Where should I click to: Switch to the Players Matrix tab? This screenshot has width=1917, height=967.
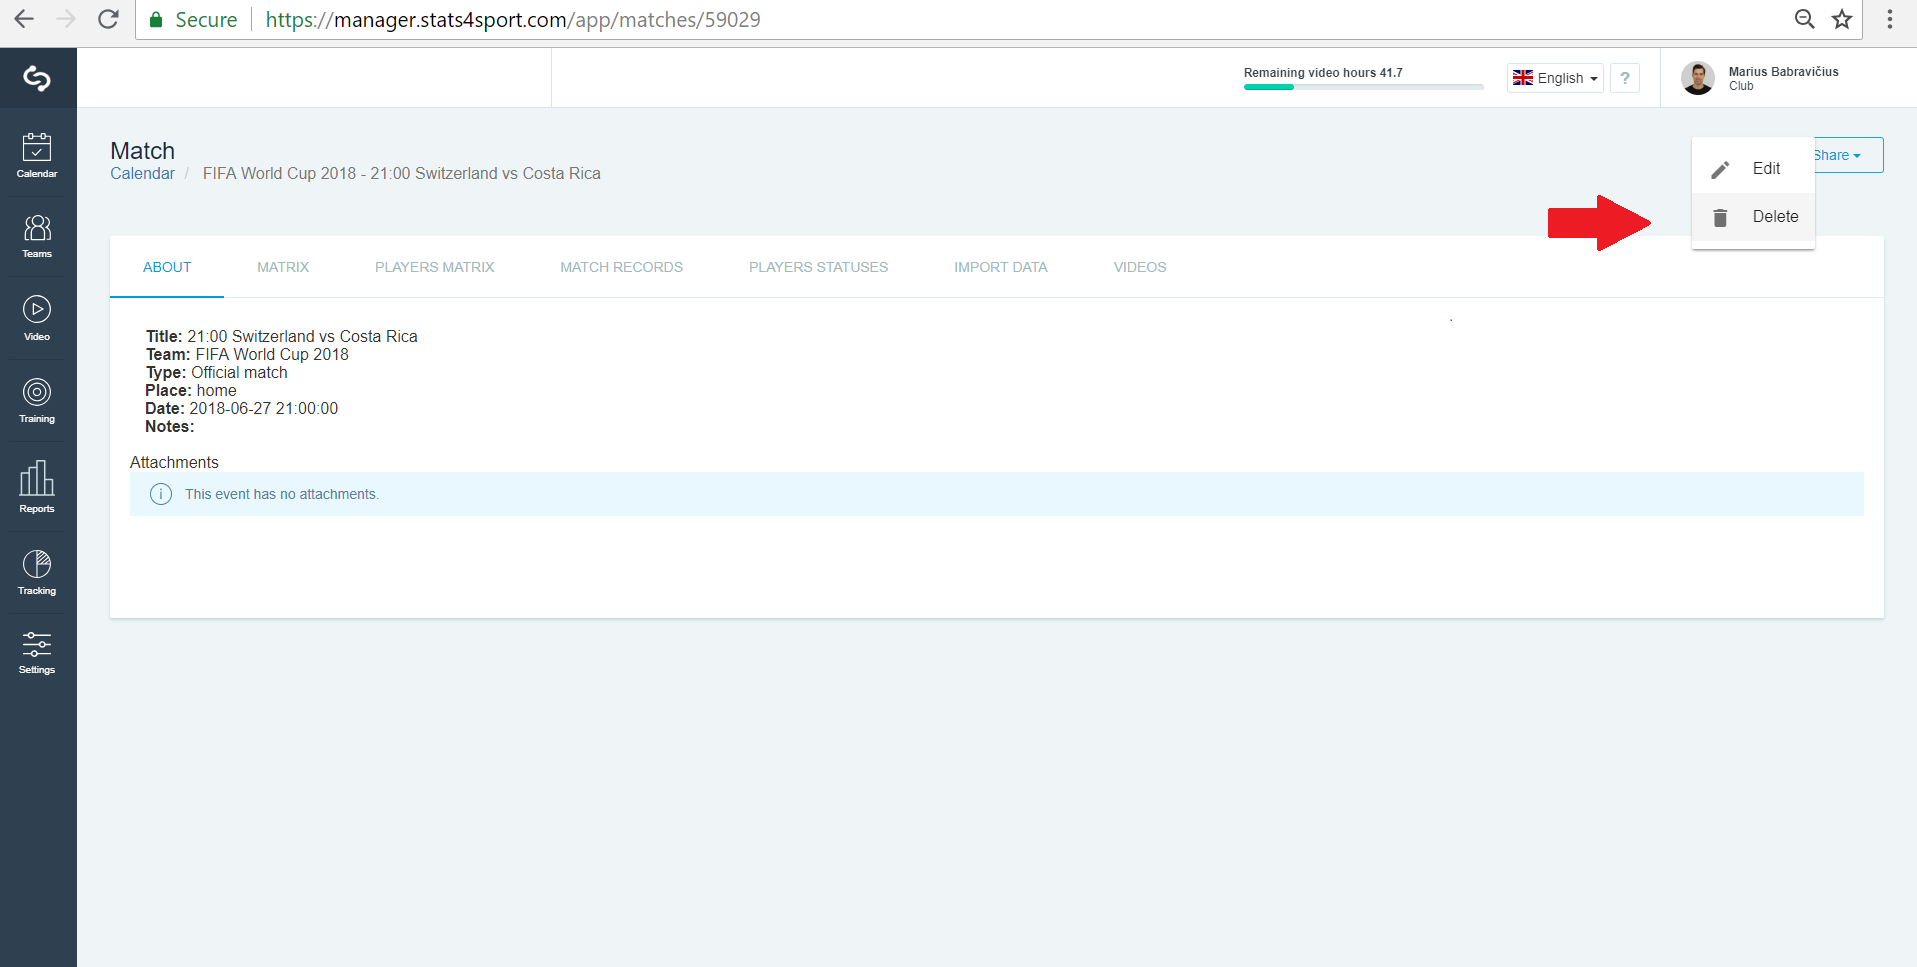(435, 267)
